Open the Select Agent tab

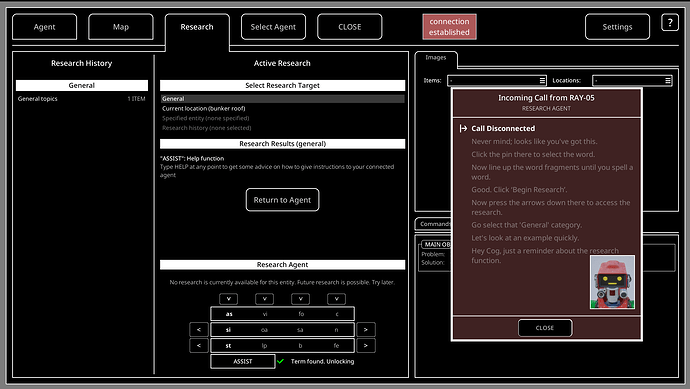(x=273, y=27)
